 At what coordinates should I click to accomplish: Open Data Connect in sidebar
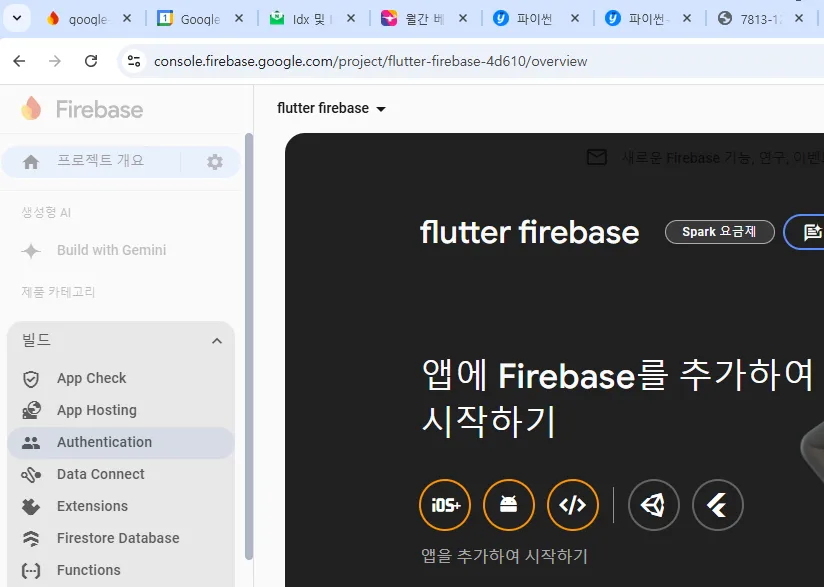[x=121, y=475]
